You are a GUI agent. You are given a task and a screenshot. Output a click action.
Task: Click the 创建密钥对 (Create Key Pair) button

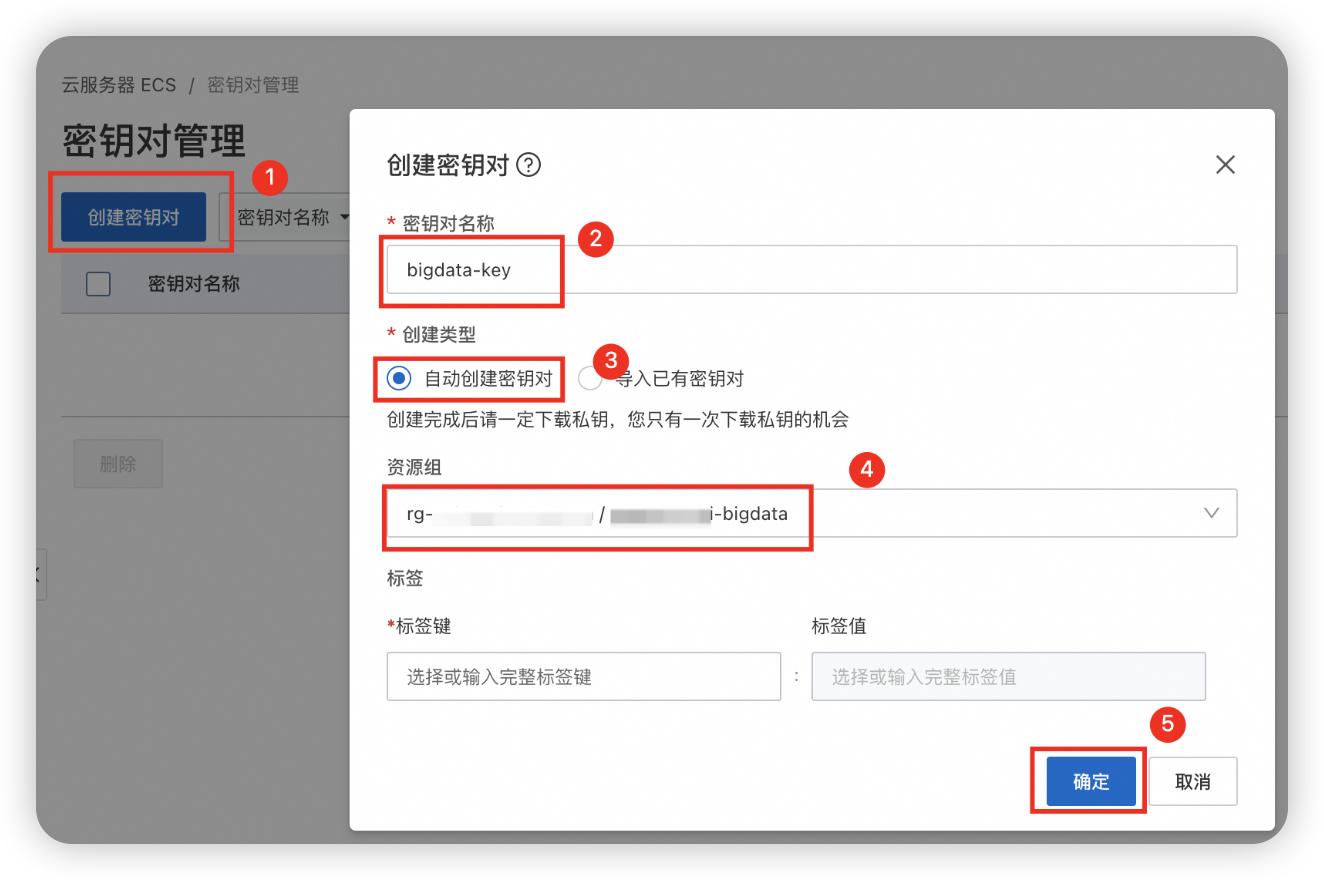click(x=132, y=216)
